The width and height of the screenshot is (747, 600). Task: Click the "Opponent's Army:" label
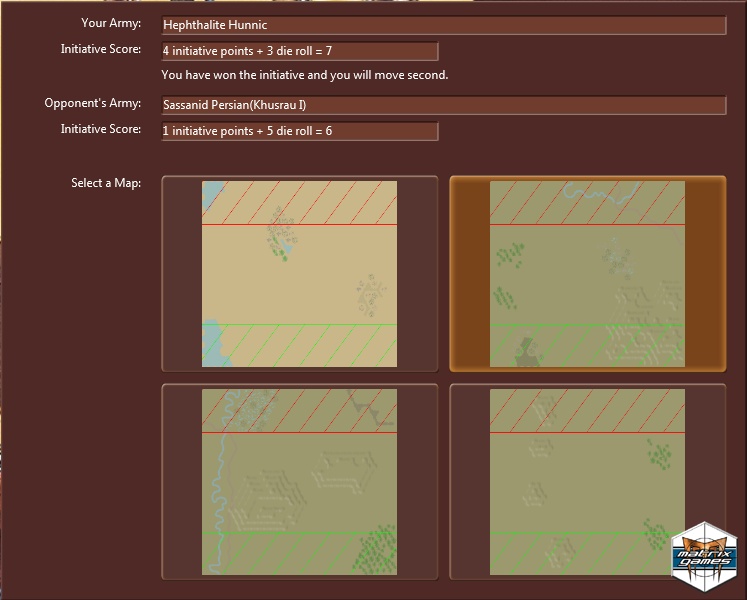pos(93,103)
